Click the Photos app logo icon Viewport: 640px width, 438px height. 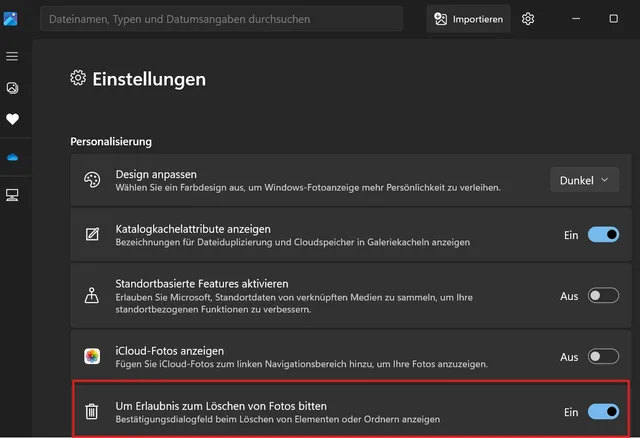tap(11, 18)
